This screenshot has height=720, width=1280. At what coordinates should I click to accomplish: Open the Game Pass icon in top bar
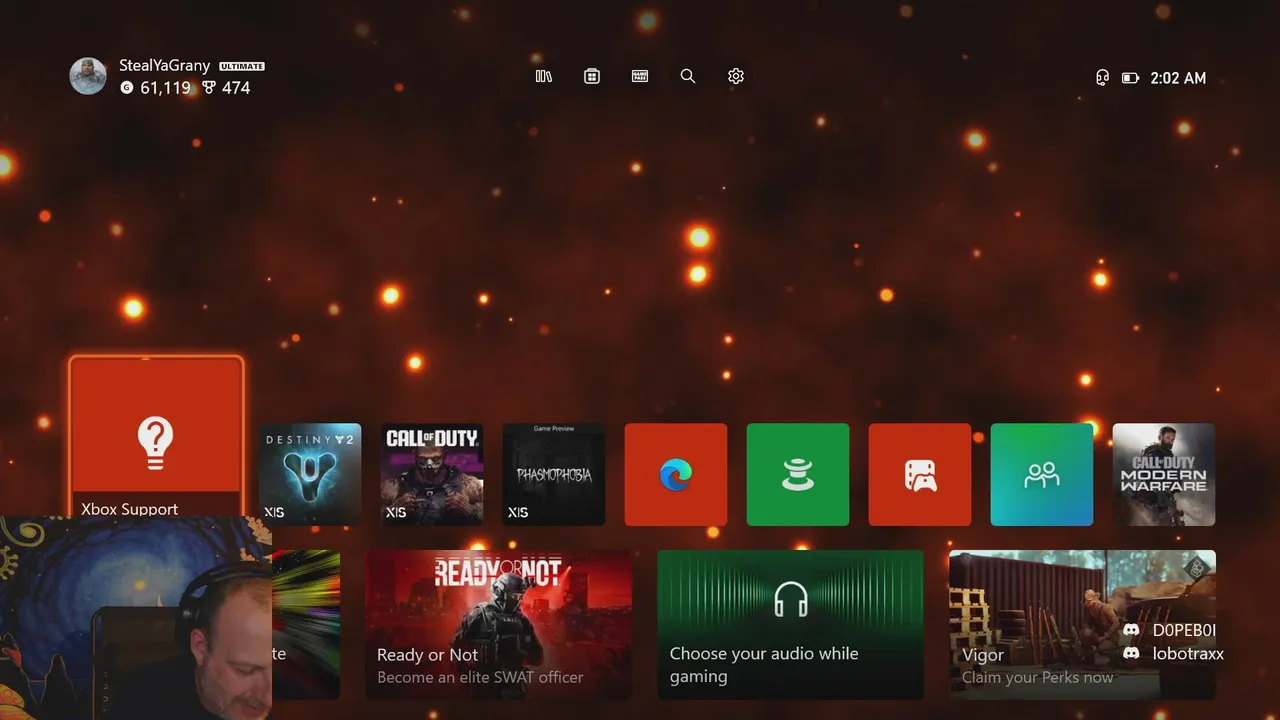[640, 76]
